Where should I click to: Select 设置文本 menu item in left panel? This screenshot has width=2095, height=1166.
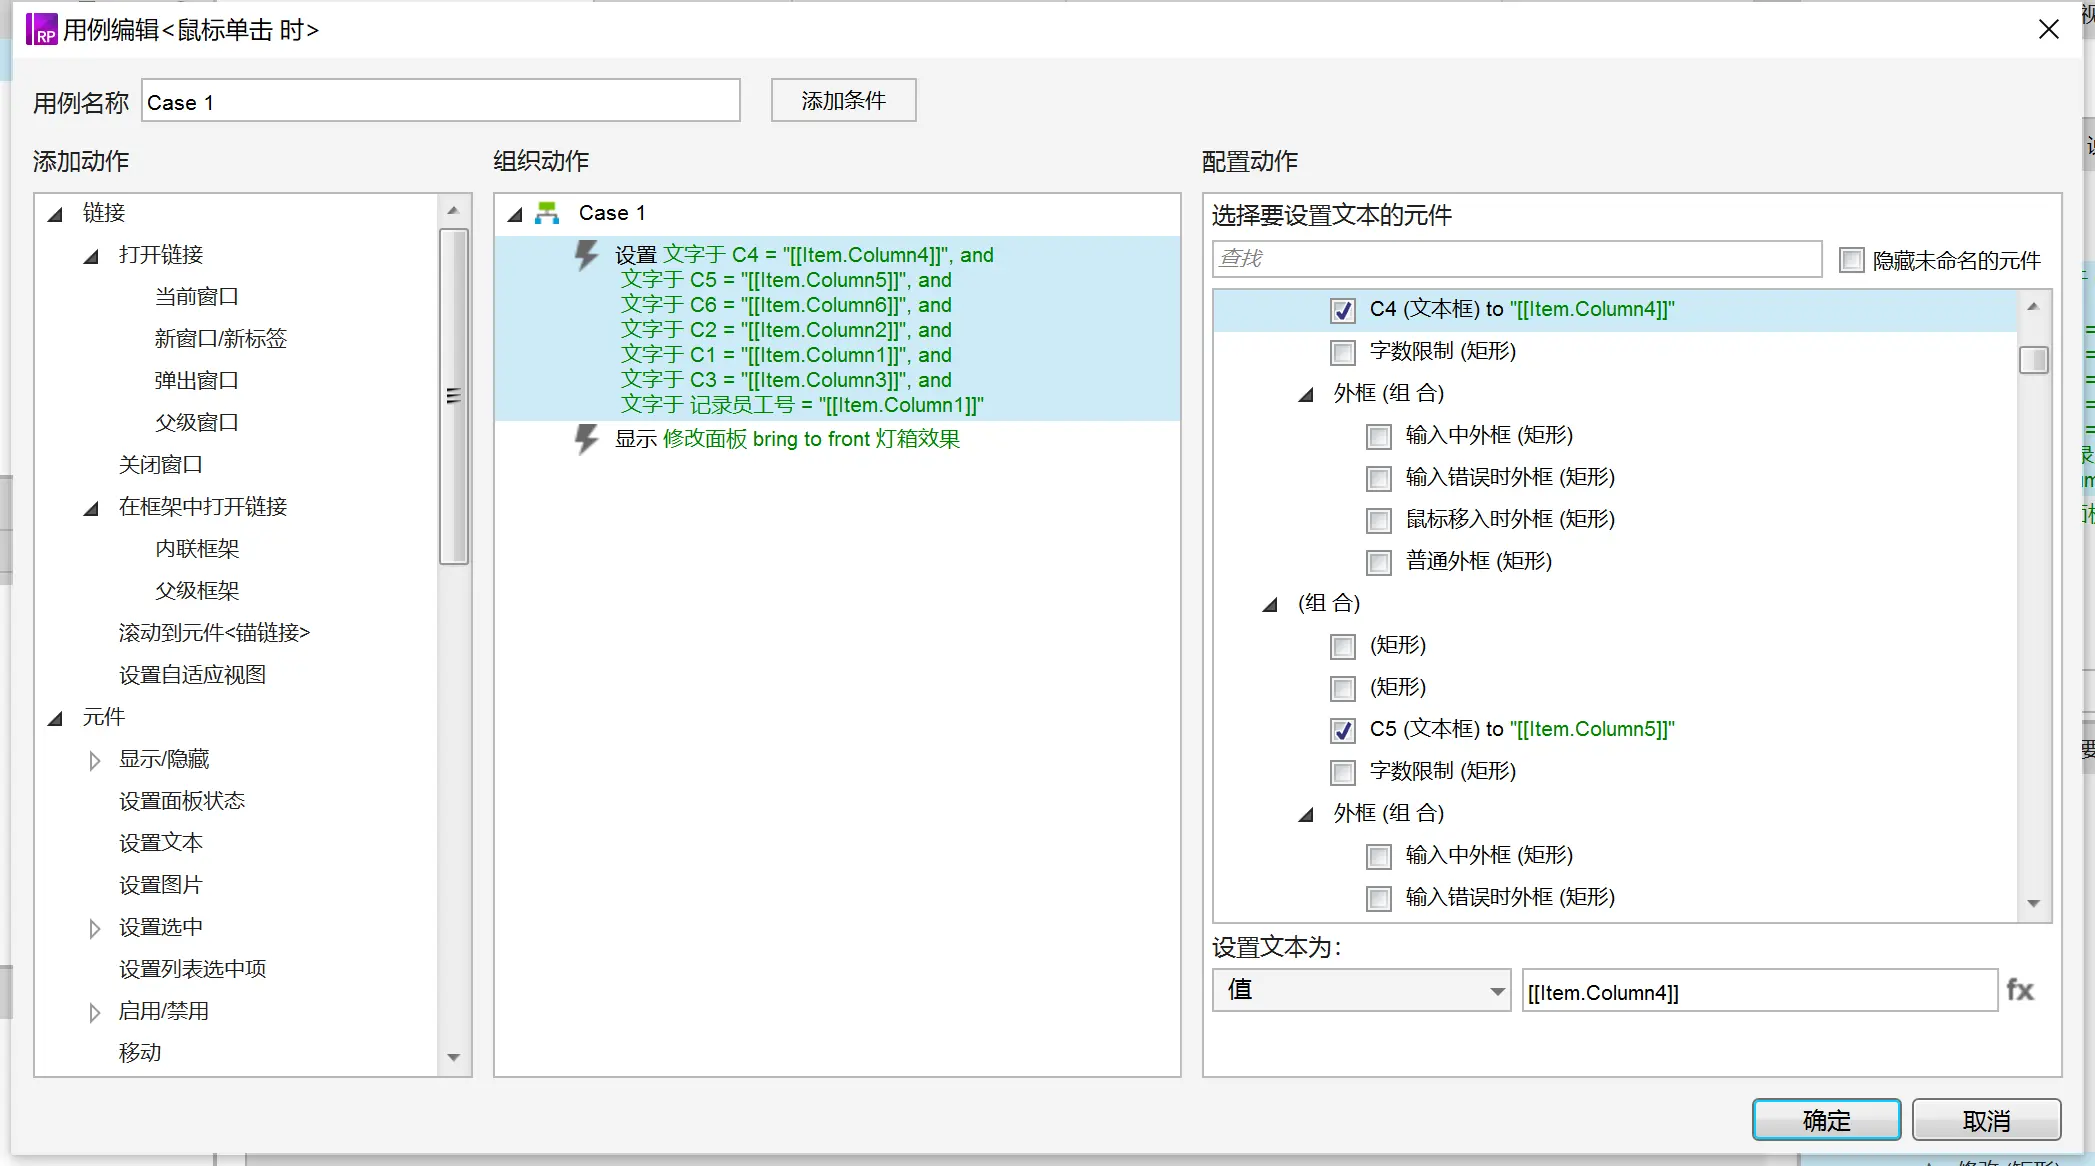click(x=161, y=841)
